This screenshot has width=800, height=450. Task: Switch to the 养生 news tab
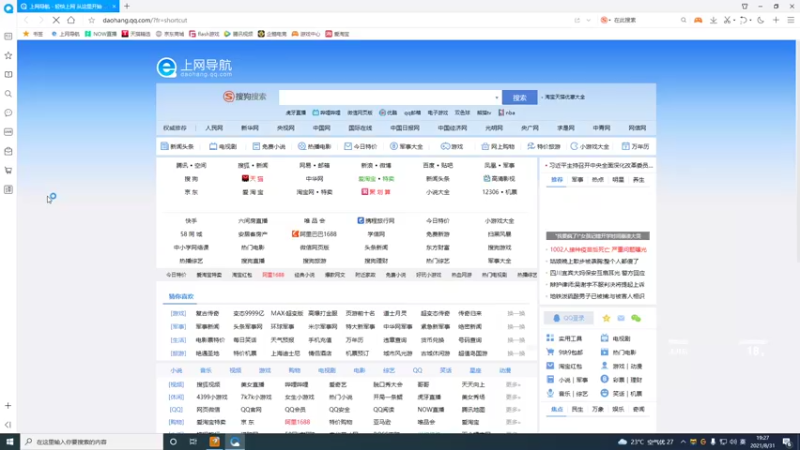638,180
